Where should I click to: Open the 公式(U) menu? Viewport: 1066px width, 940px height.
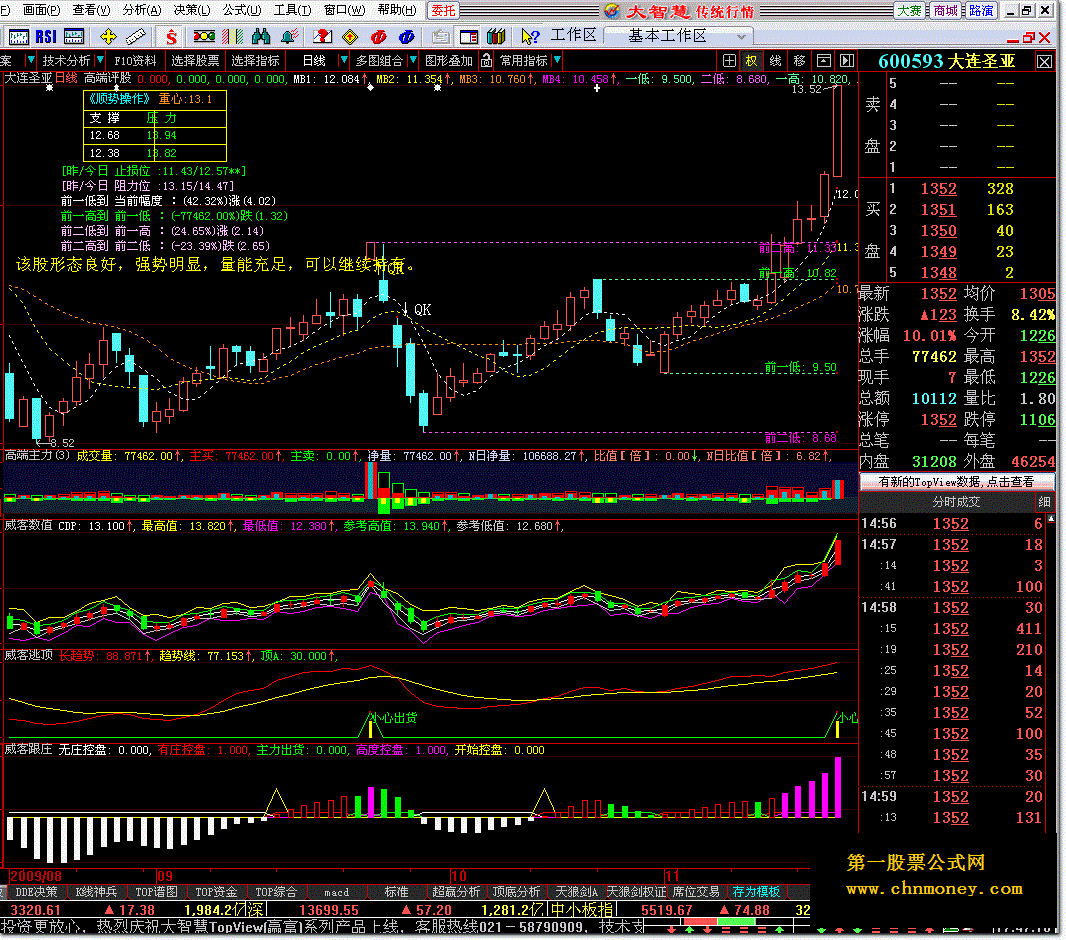(242, 10)
